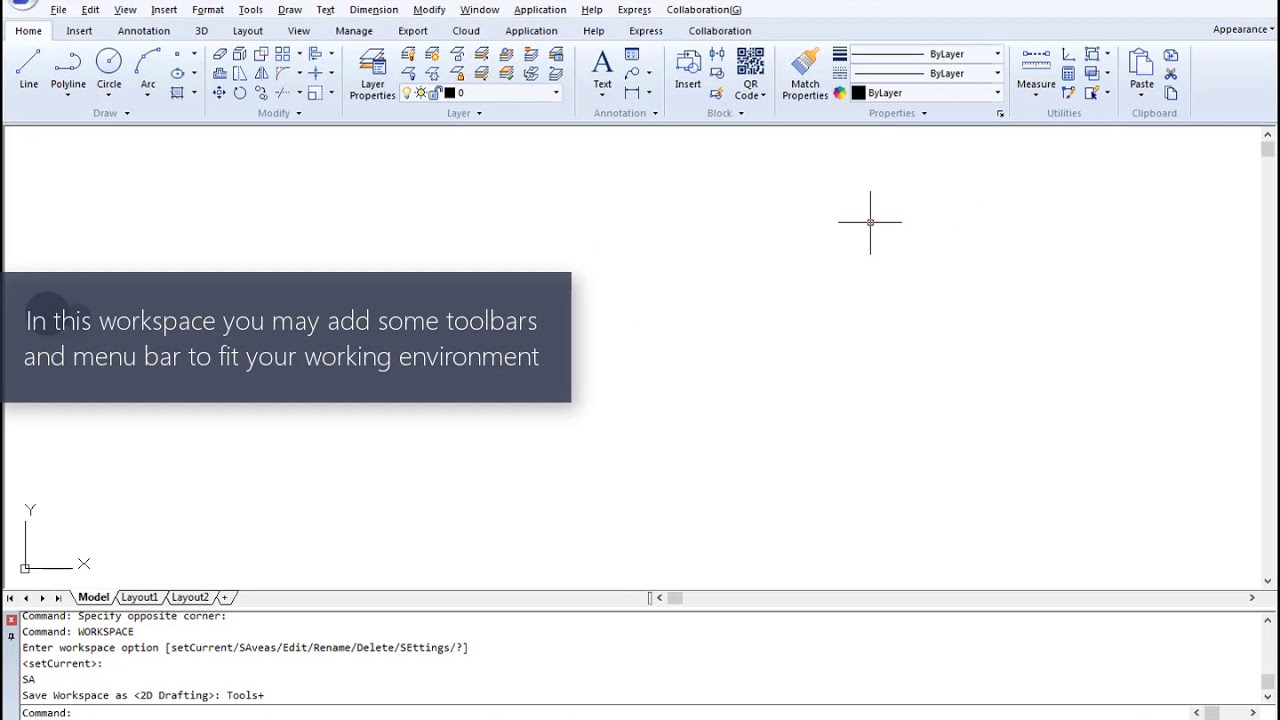
Task: Select the Text annotation tool
Action: click(602, 69)
